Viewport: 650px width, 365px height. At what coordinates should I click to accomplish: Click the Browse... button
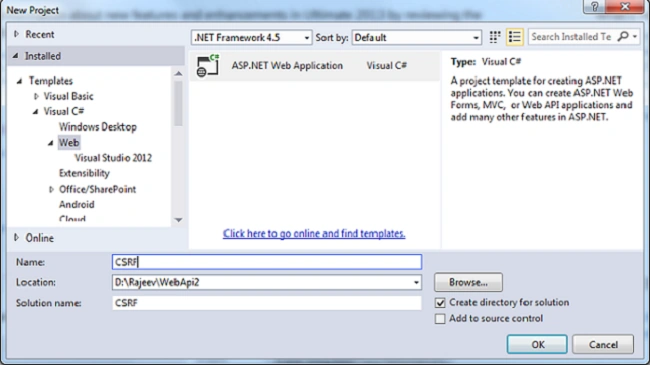click(468, 282)
